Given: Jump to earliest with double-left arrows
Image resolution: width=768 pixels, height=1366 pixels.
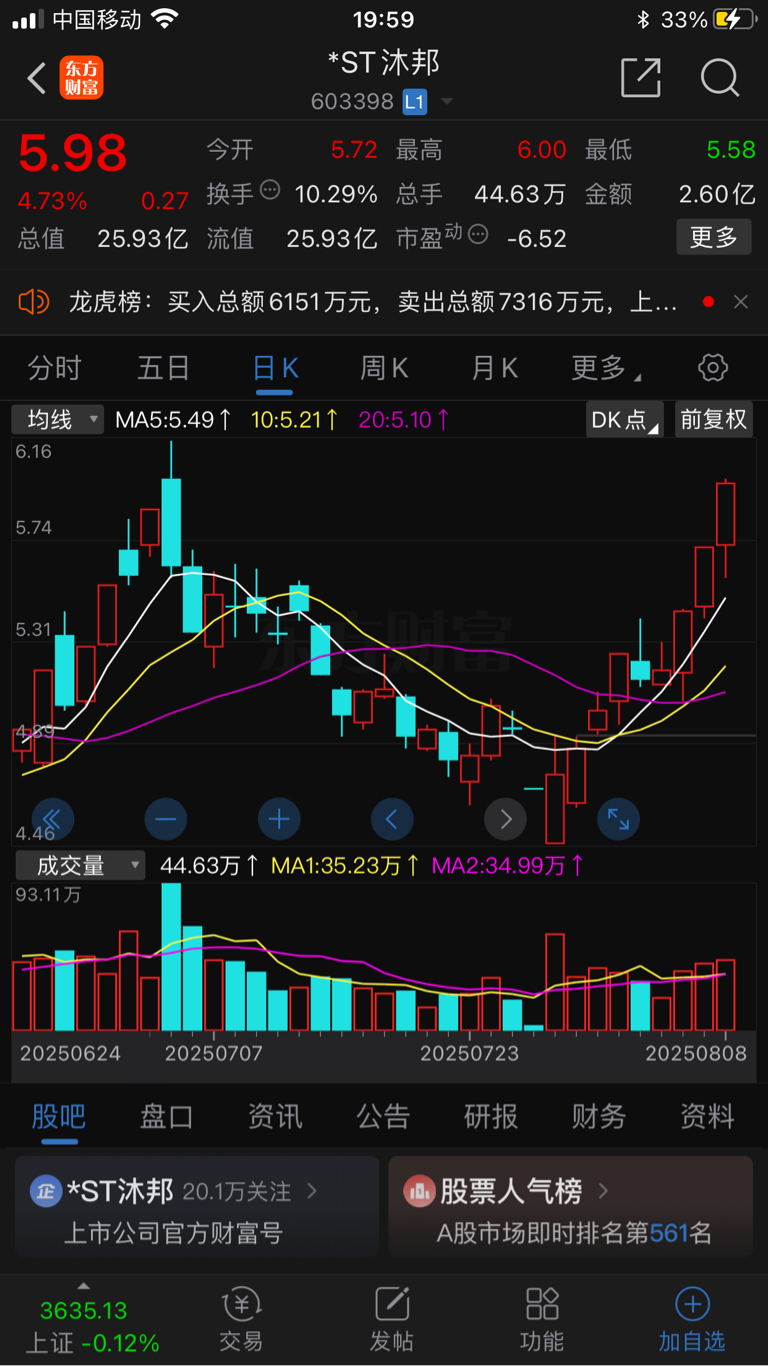Looking at the screenshot, I should 52,820.
